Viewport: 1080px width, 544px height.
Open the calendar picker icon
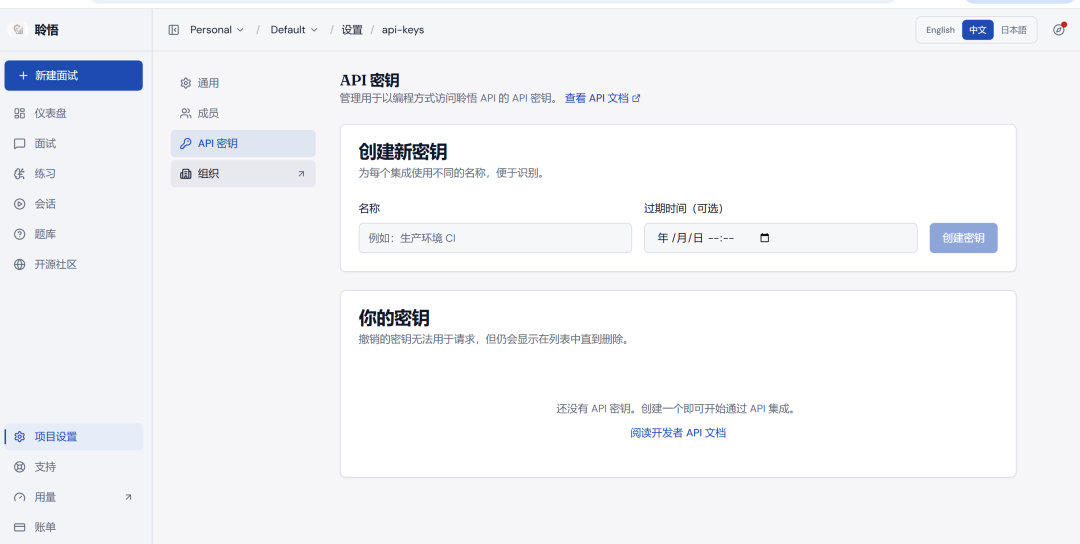click(x=764, y=238)
